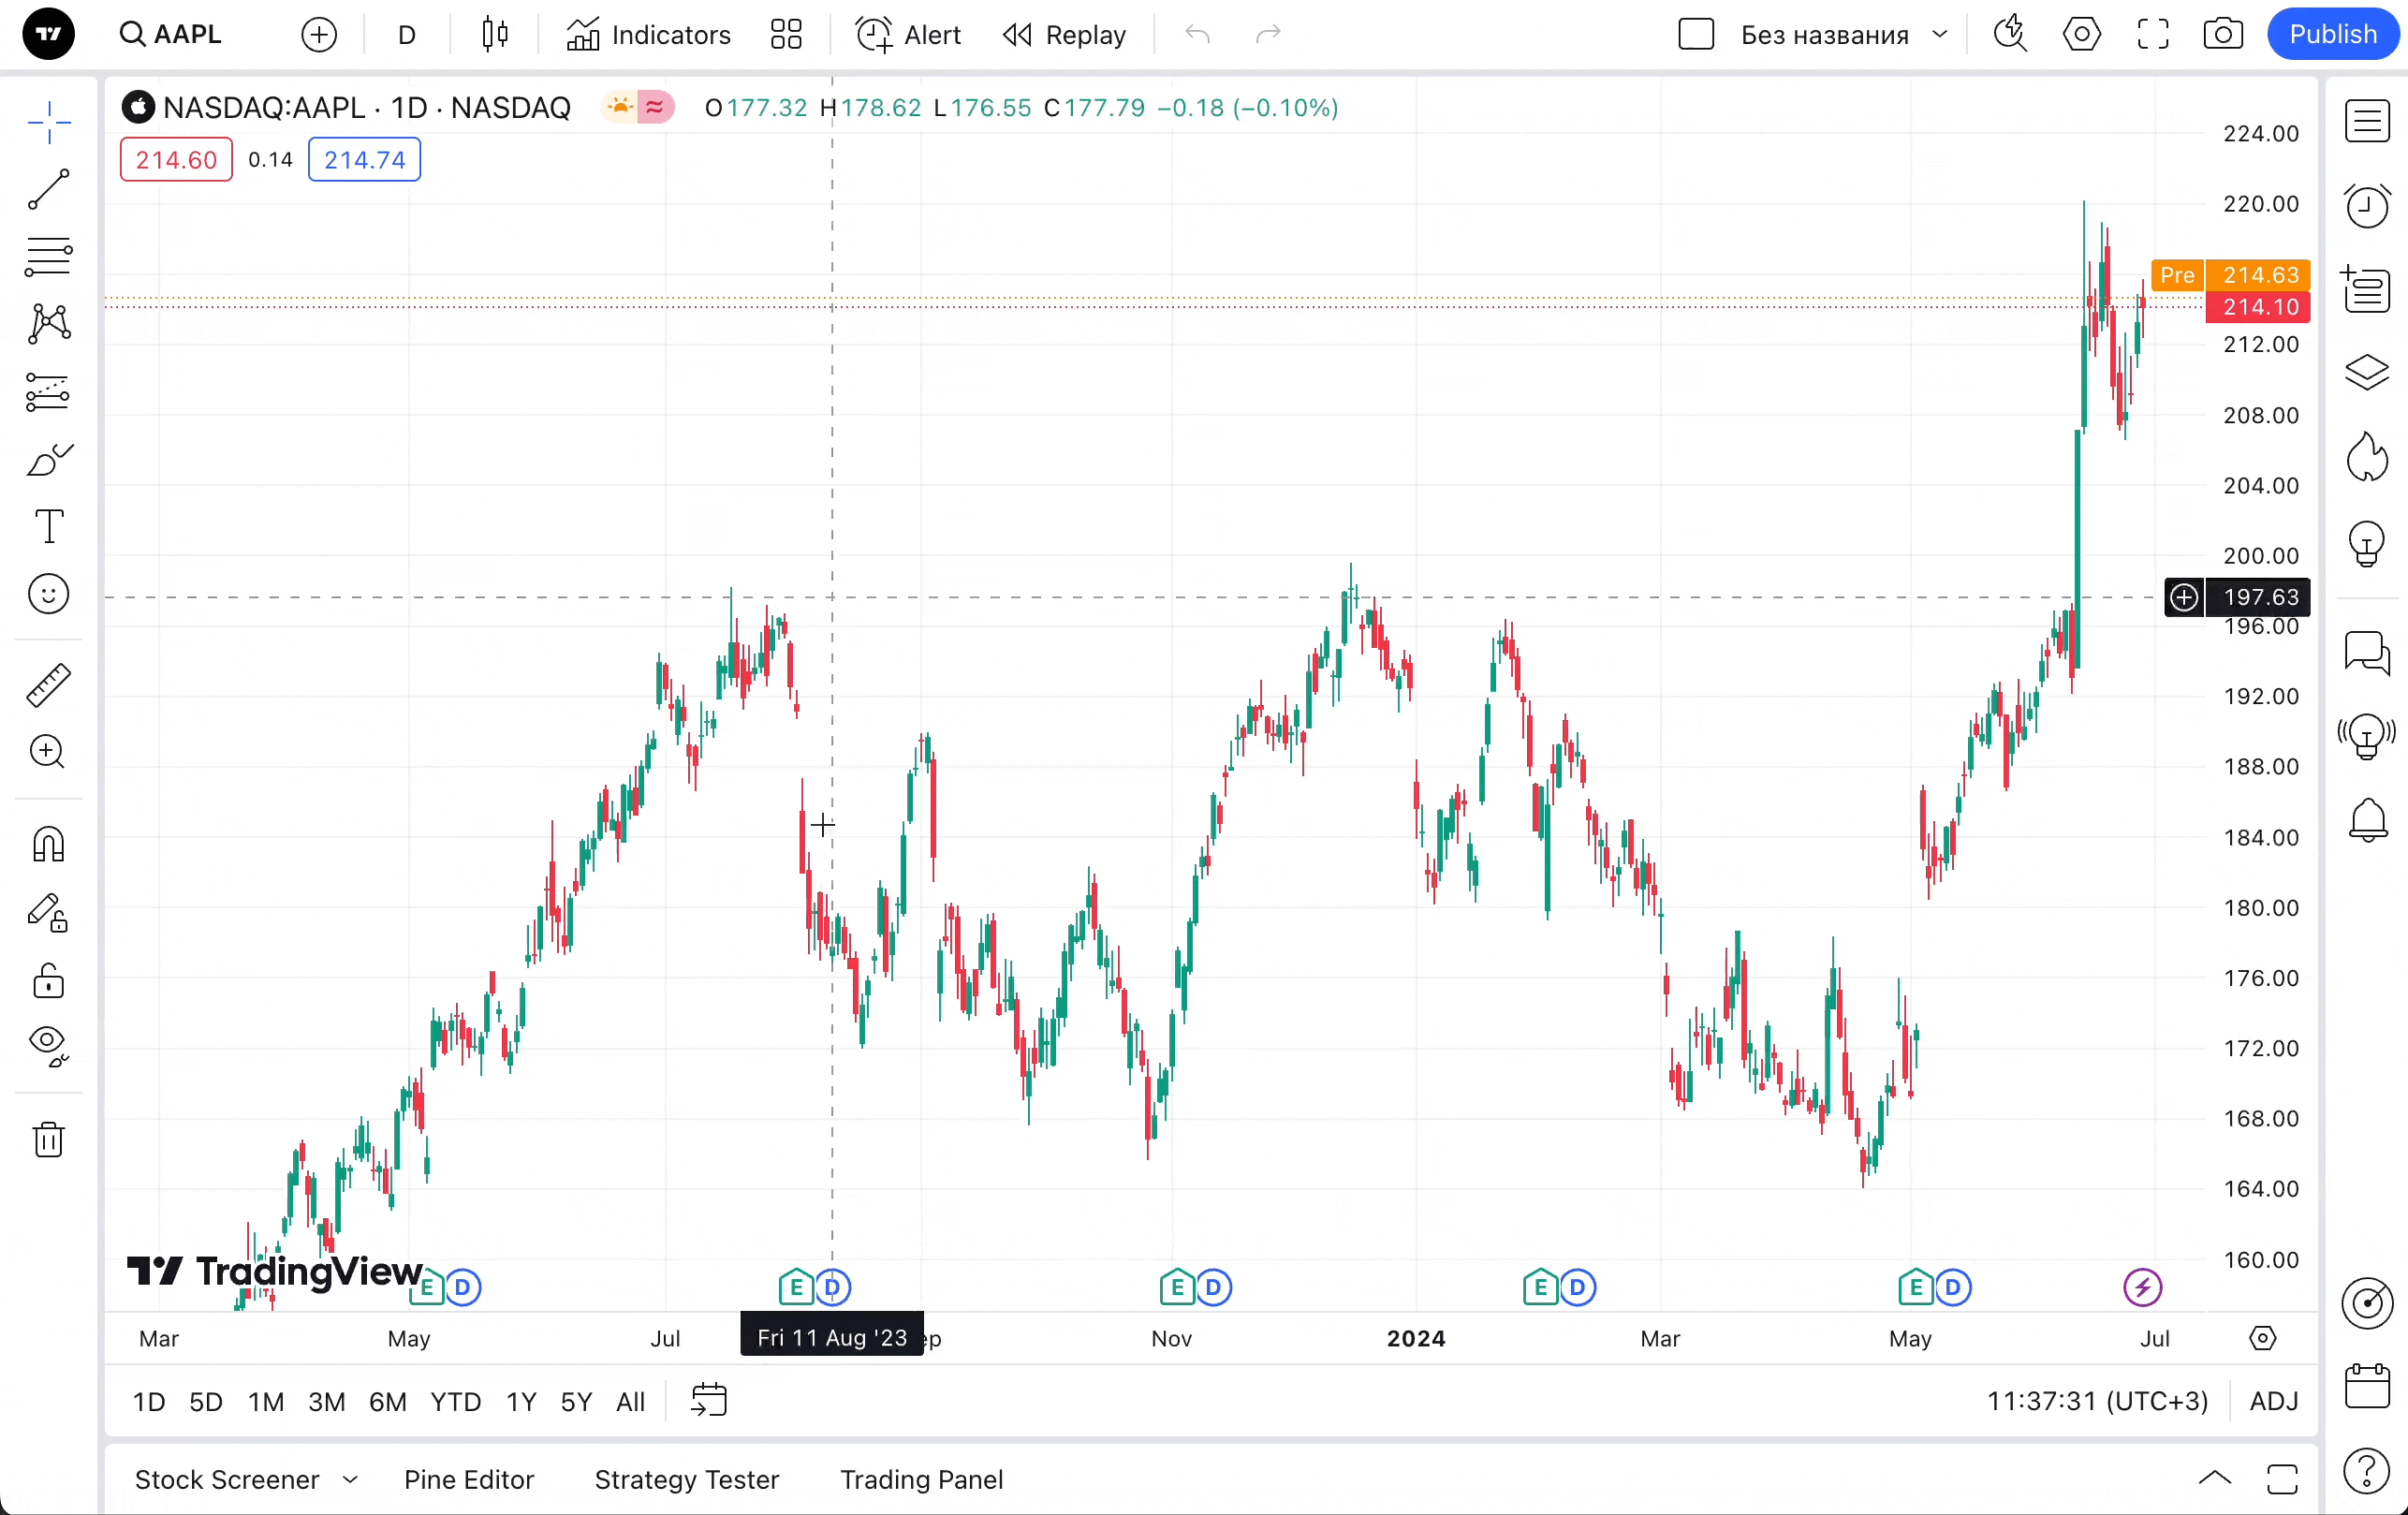Switch to Strategy Tester tab
The image size is (2408, 1515).
pyautogui.click(x=686, y=1479)
